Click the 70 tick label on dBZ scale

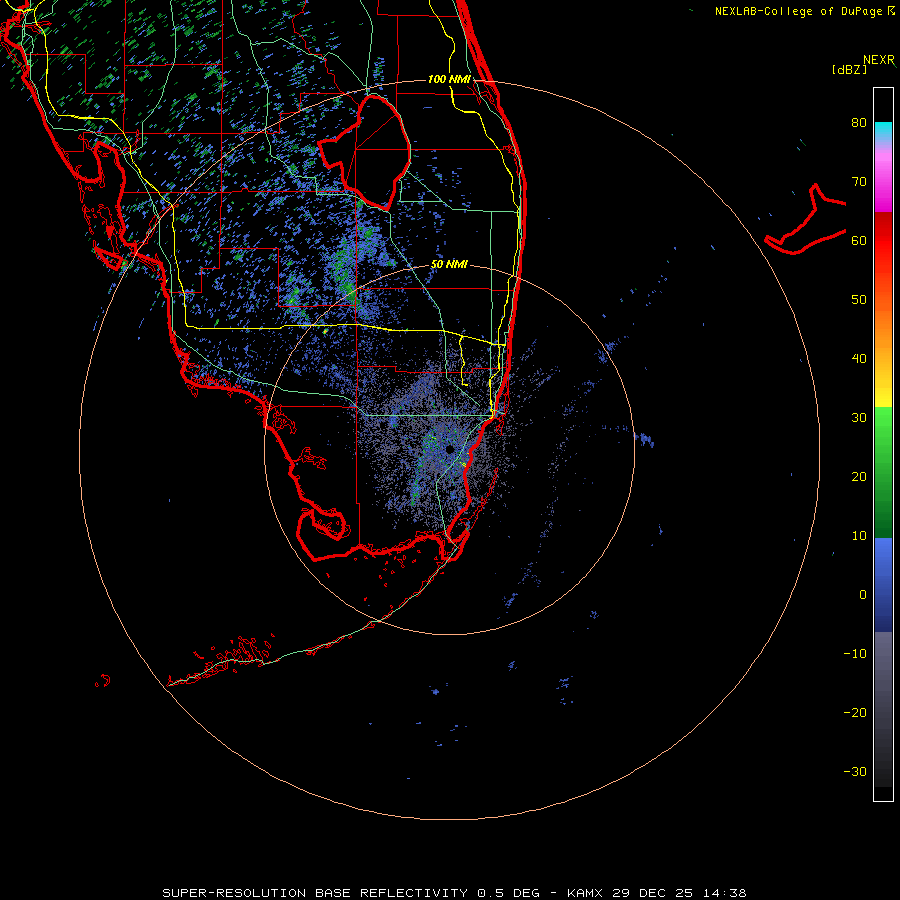coord(859,182)
